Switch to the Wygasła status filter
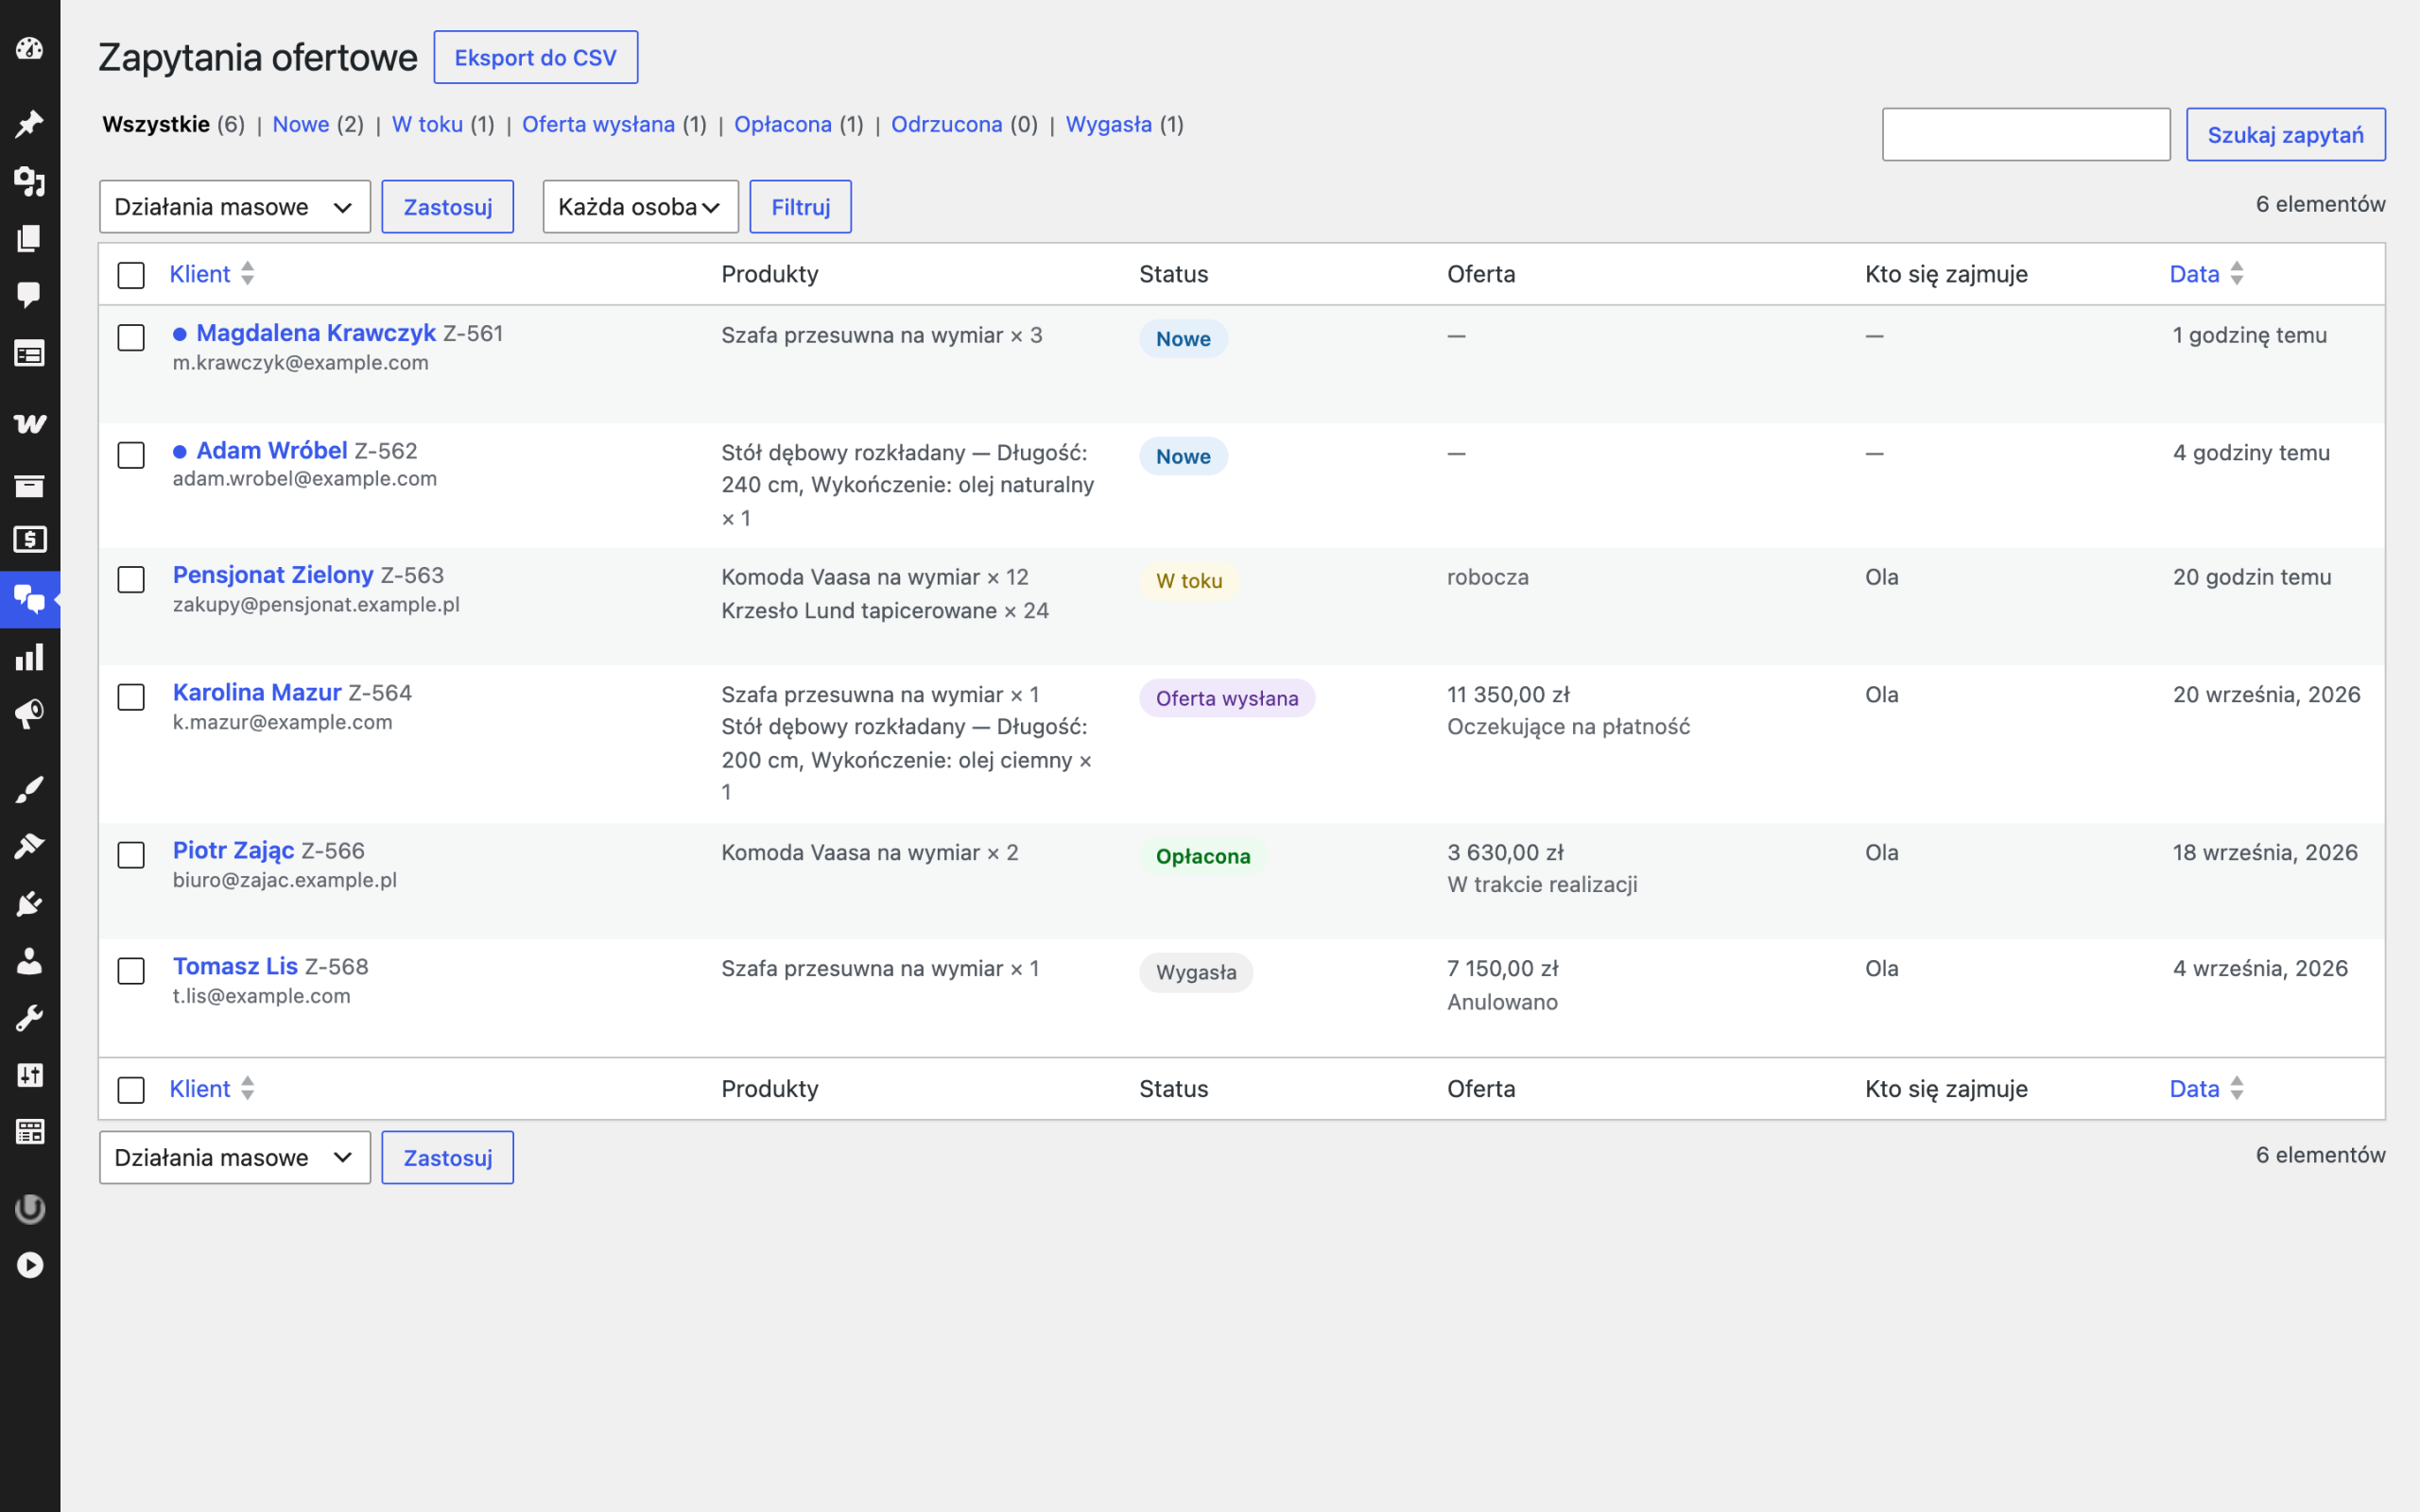2420x1512 pixels. point(1108,124)
